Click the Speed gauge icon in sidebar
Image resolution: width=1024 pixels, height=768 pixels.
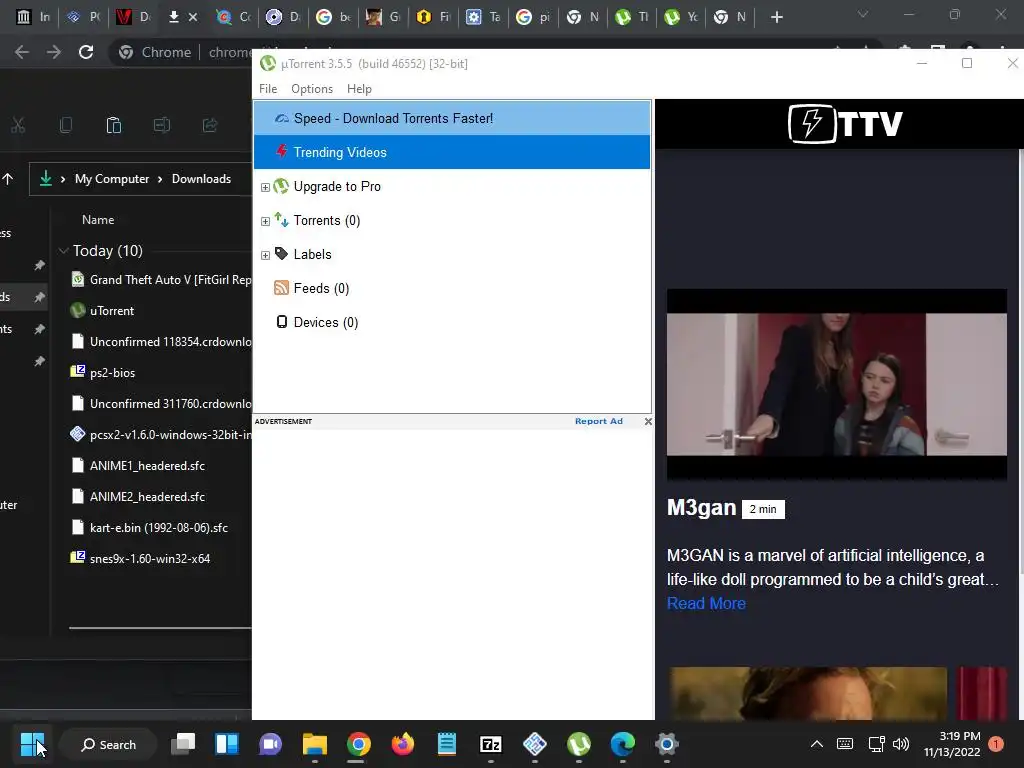281,118
